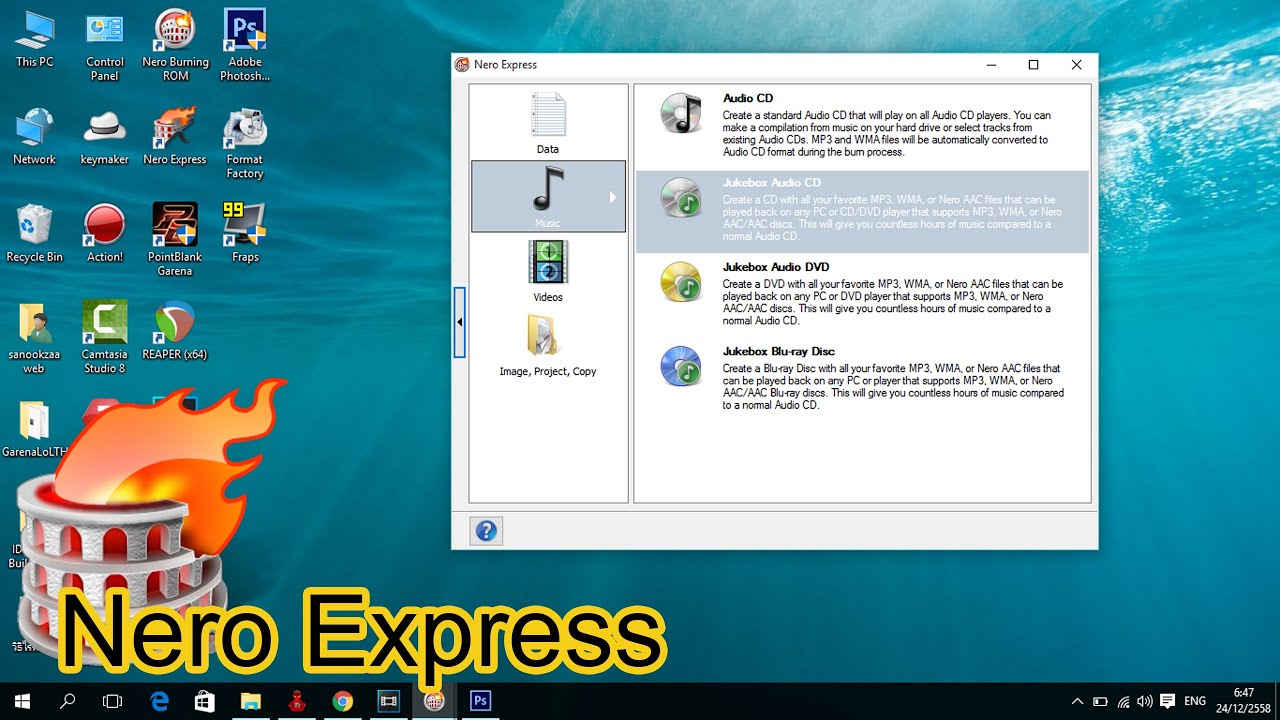The image size is (1280, 720).
Task: Select the Data category in Nero Express
Action: click(x=548, y=122)
